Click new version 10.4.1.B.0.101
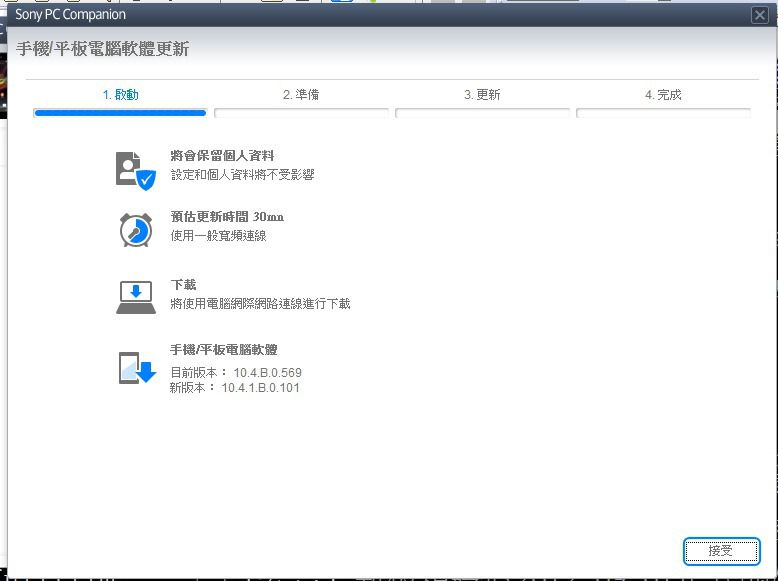 [260, 388]
